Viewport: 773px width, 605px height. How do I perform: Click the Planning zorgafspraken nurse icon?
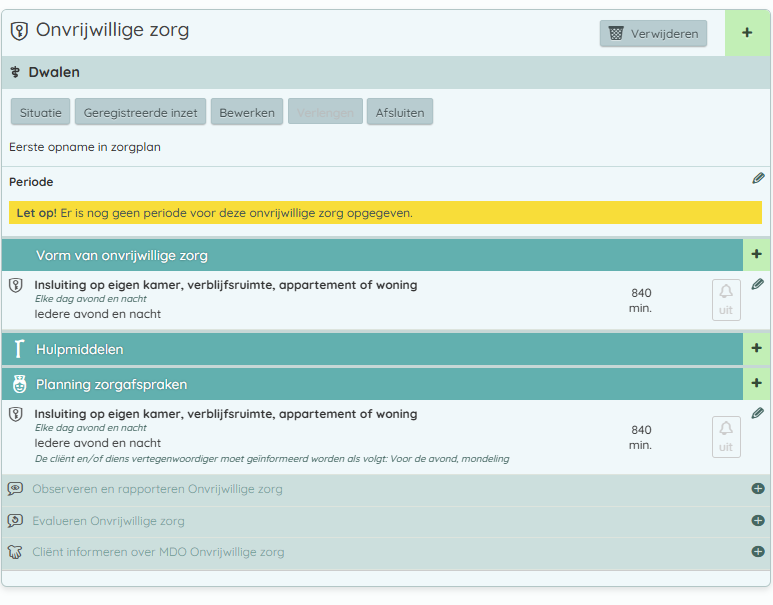pos(19,384)
